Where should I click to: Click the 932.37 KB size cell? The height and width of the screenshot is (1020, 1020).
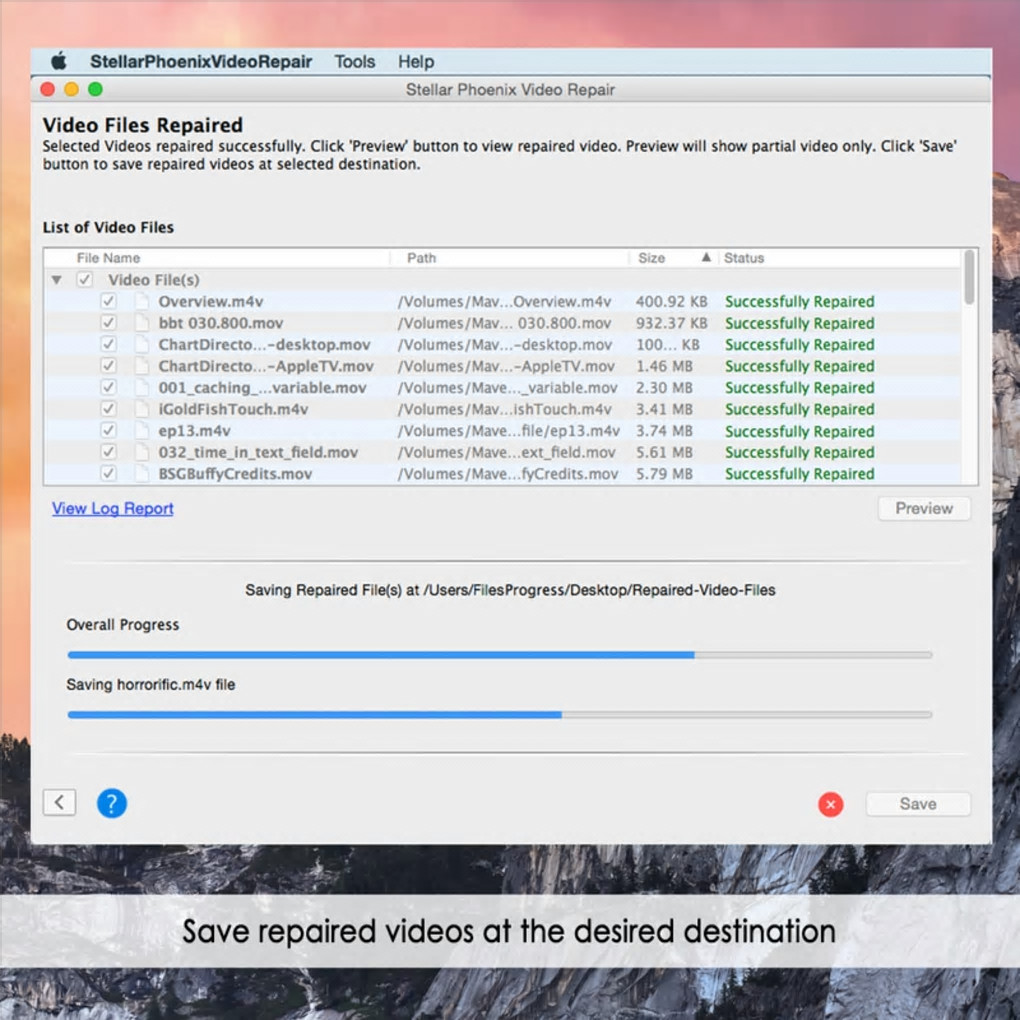pyautogui.click(x=671, y=323)
